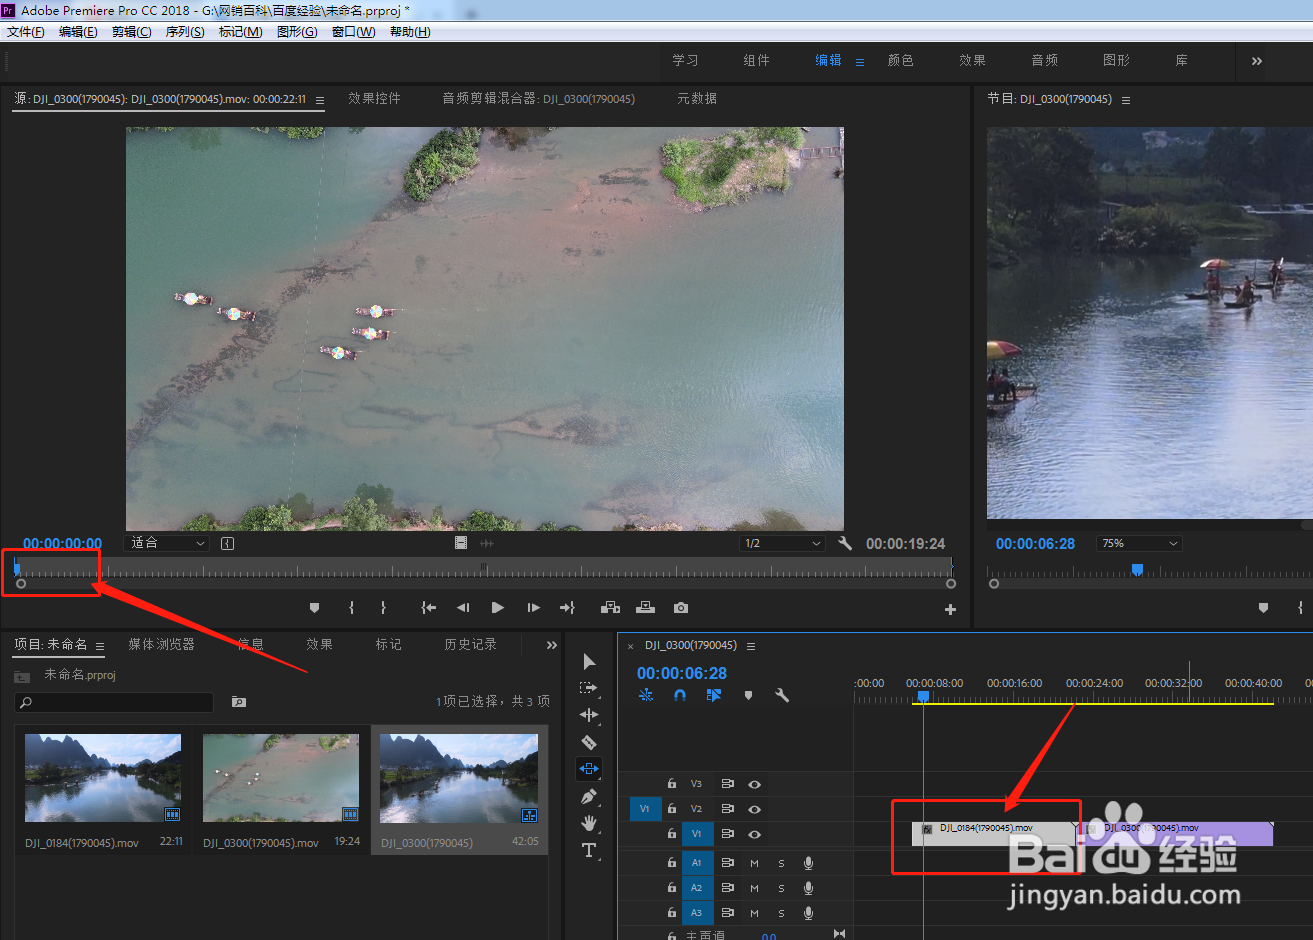Switch to 学习 workspace
1313x940 pixels.
[685, 60]
